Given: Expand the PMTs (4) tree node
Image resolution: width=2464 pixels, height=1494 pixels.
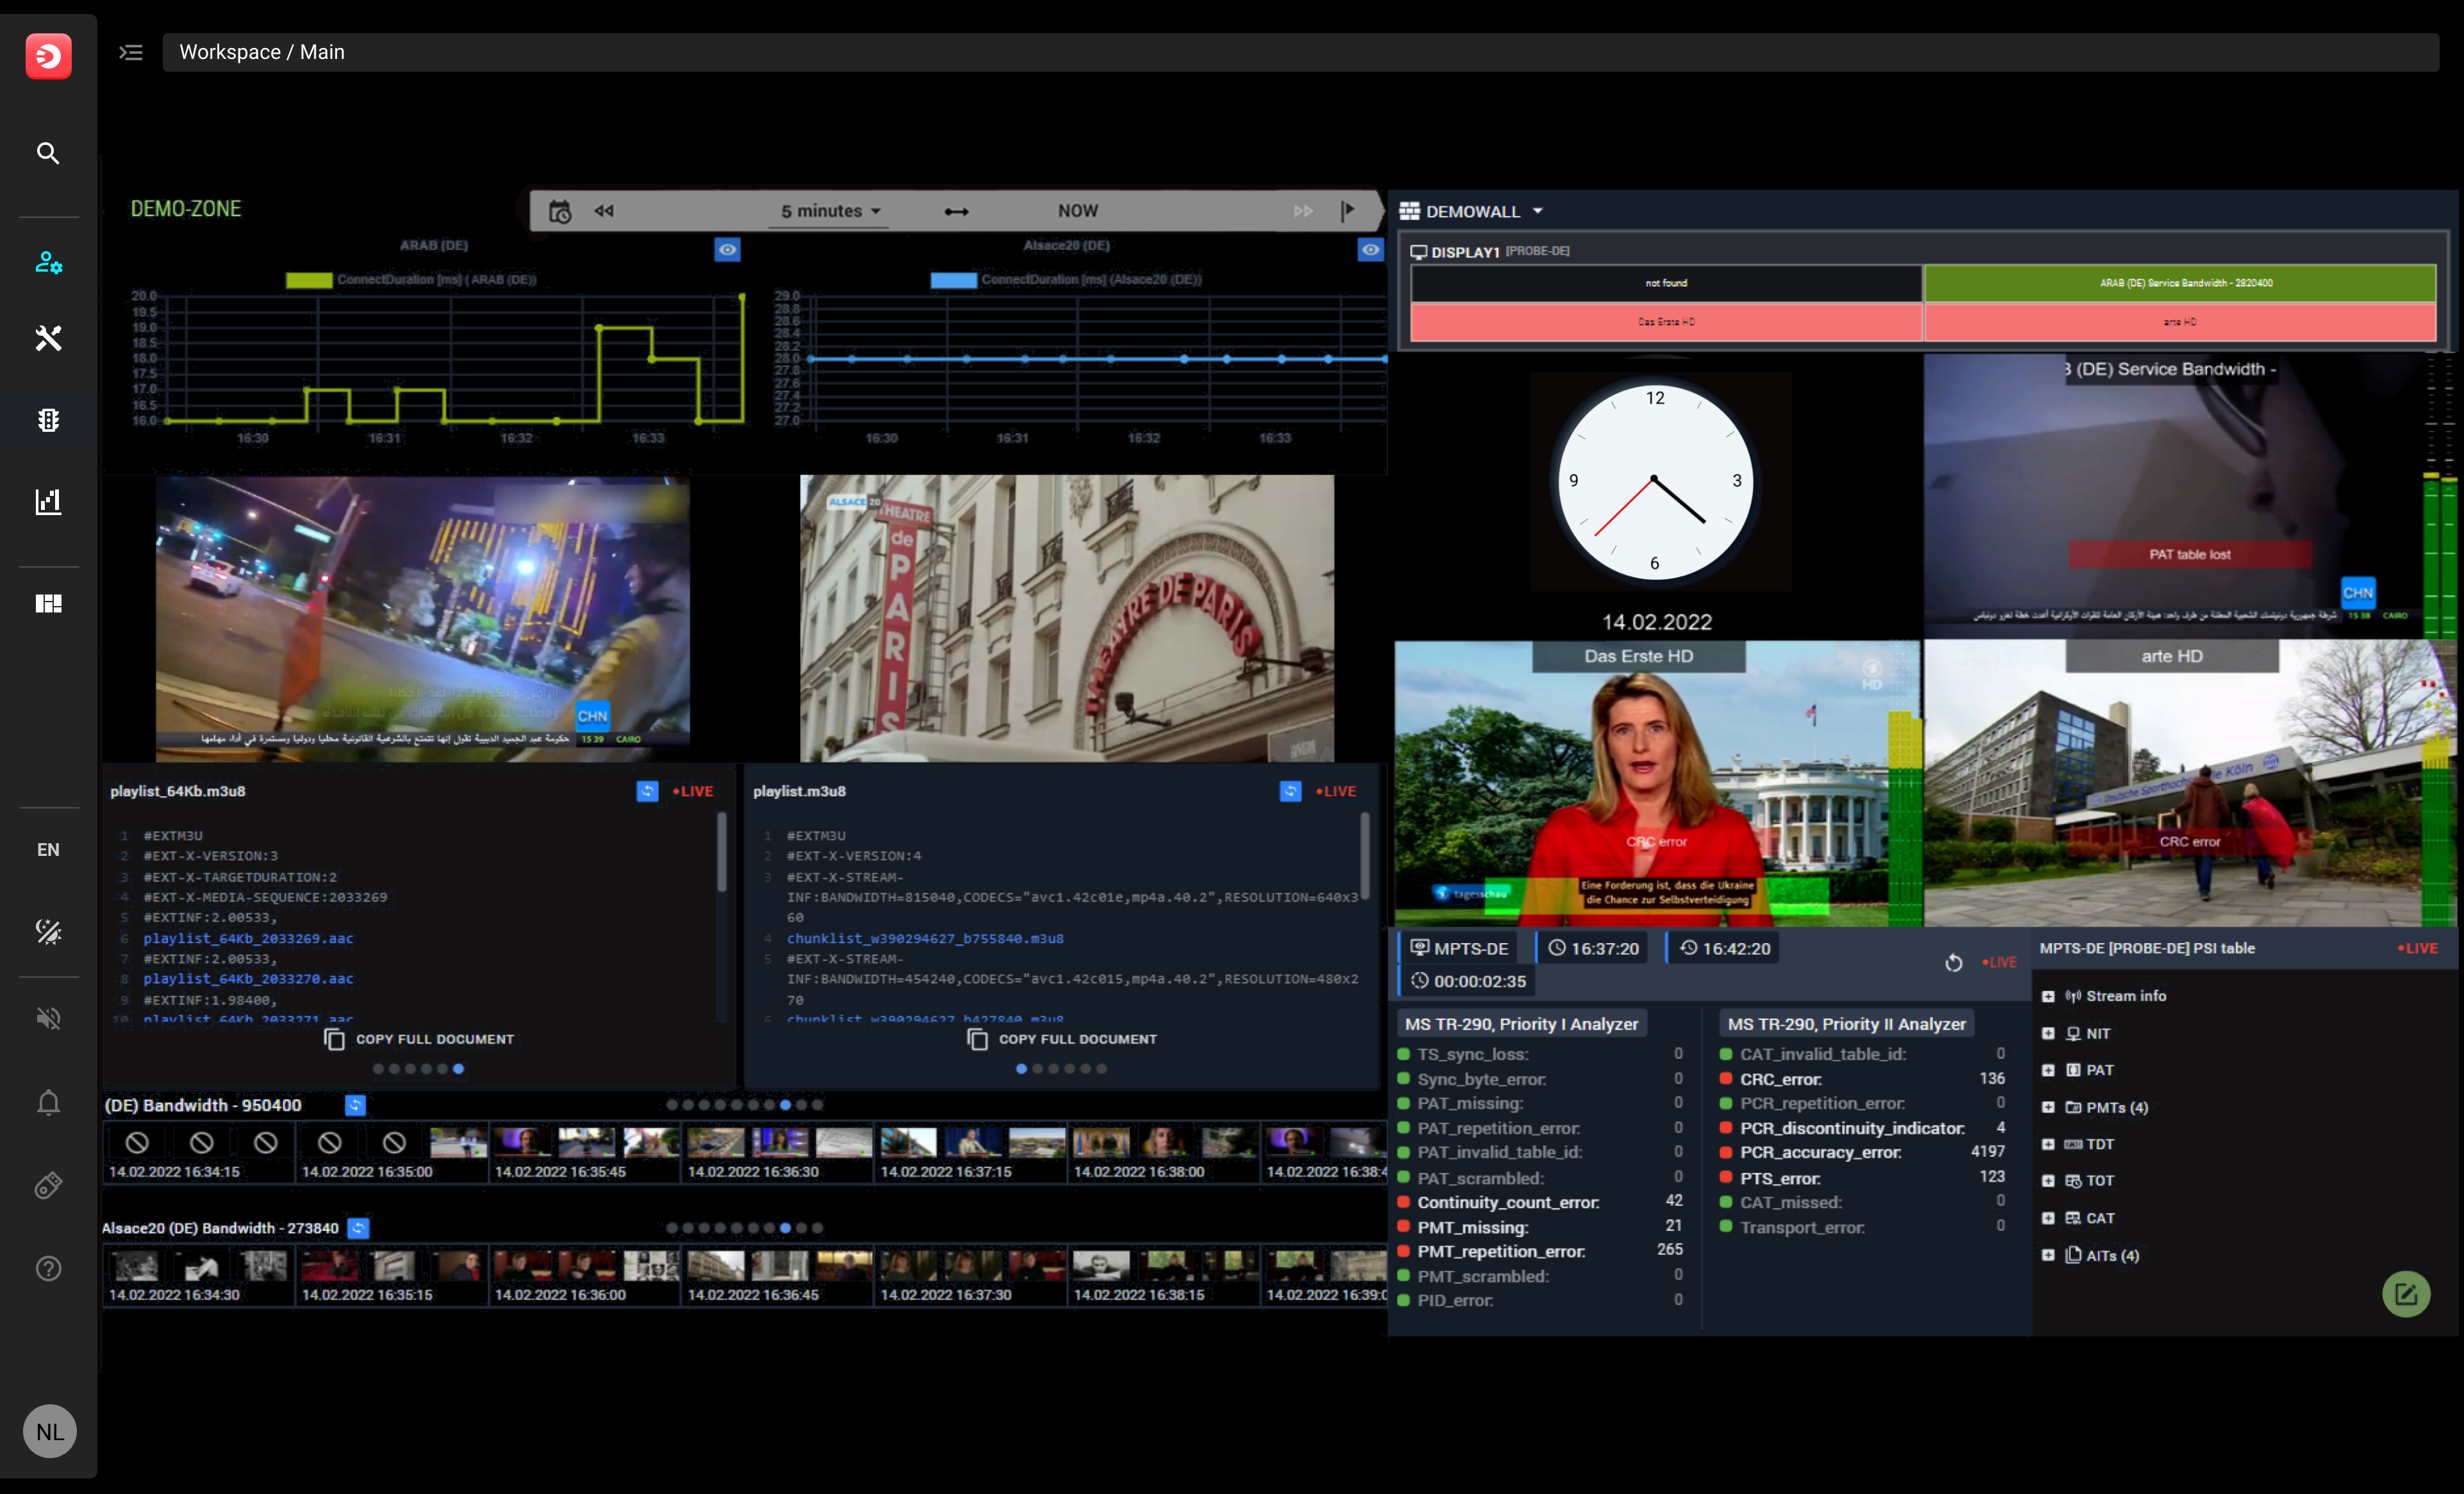Looking at the screenshot, I should coord(2048,1107).
